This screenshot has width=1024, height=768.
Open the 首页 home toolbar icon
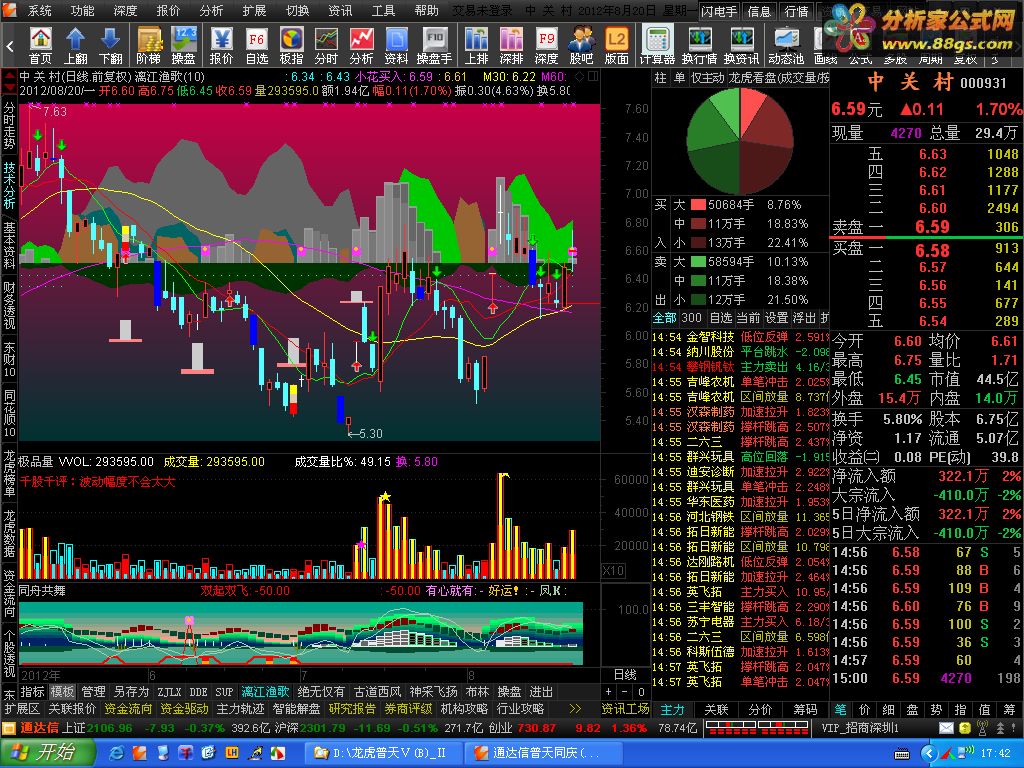click(40, 45)
